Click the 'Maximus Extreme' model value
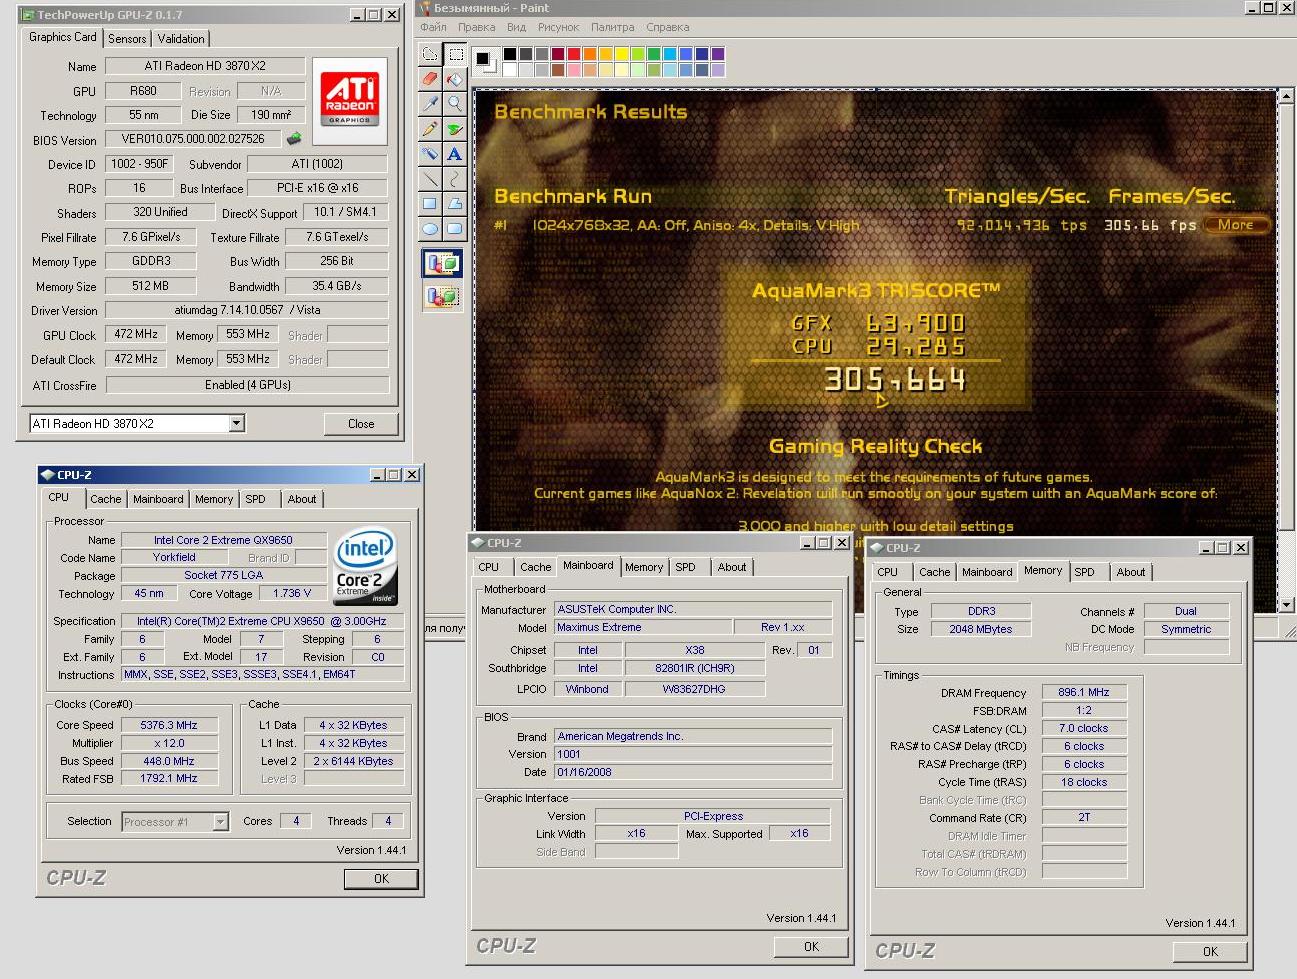Viewport: 1297px width, 979px height. pos(642,627)
